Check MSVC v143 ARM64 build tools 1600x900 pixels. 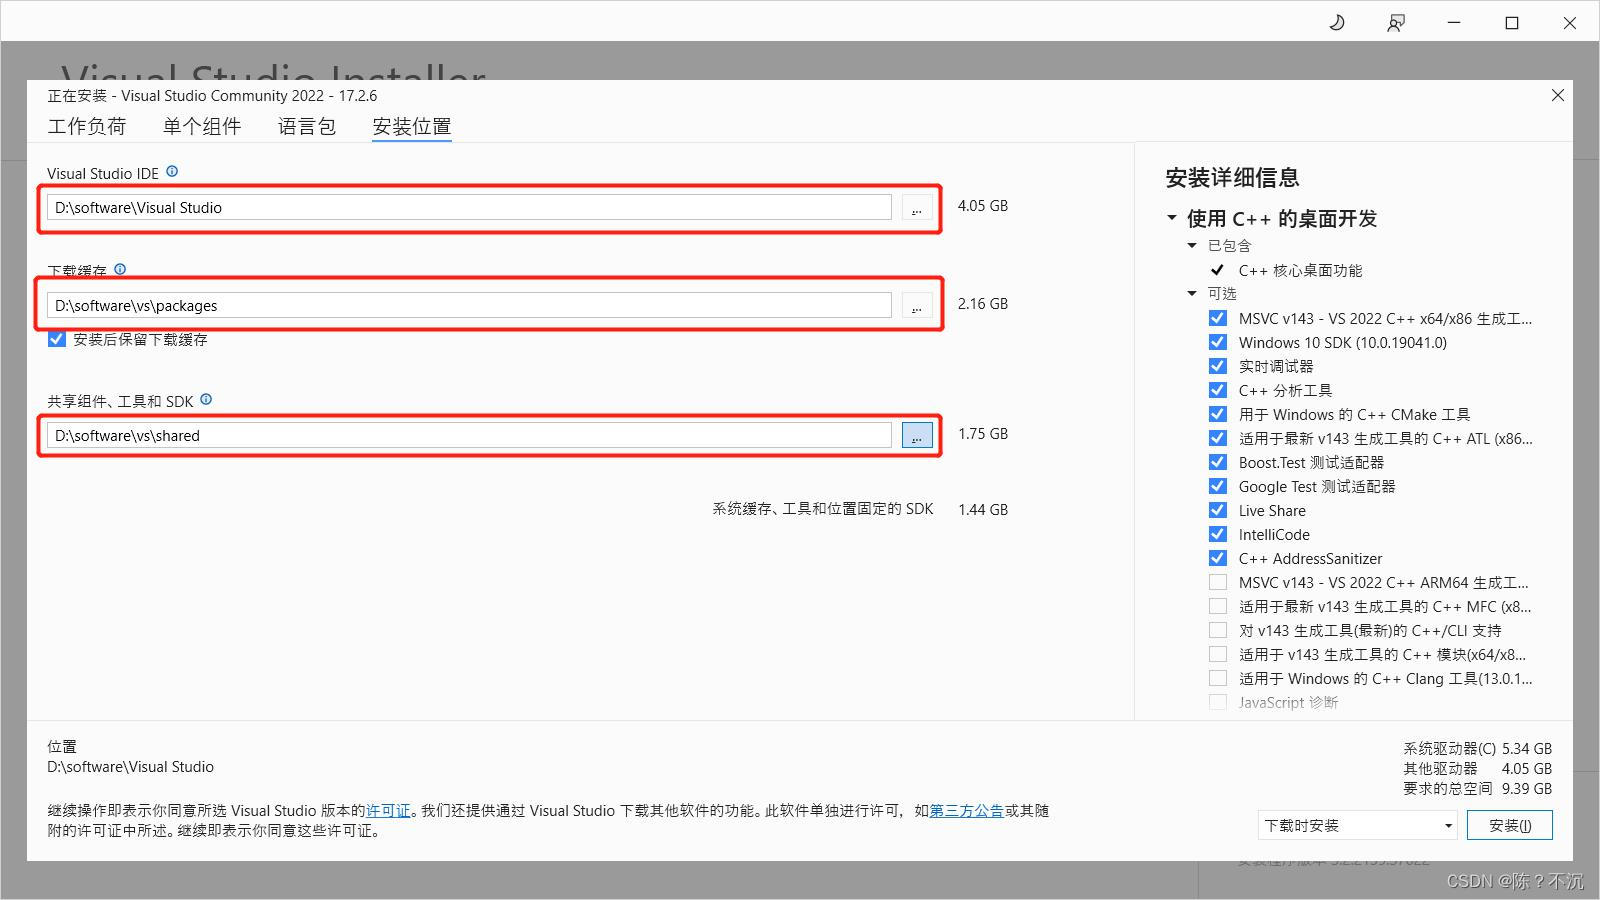click(1217, 582)
